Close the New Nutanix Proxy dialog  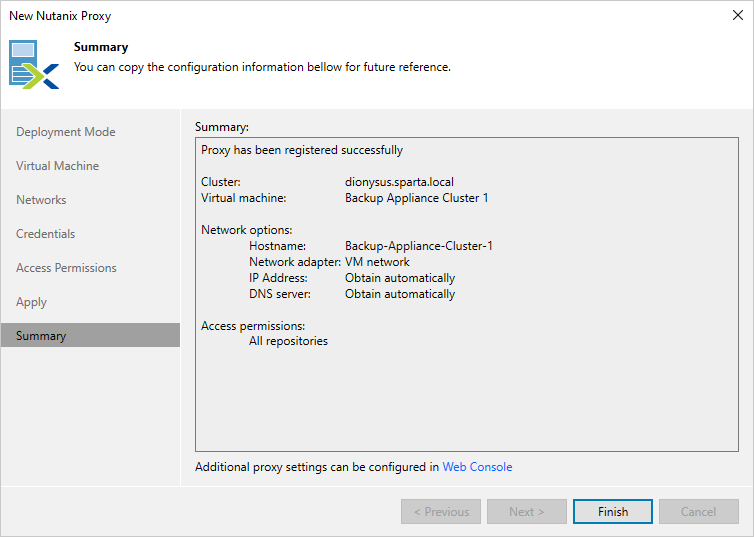point(737,16)
